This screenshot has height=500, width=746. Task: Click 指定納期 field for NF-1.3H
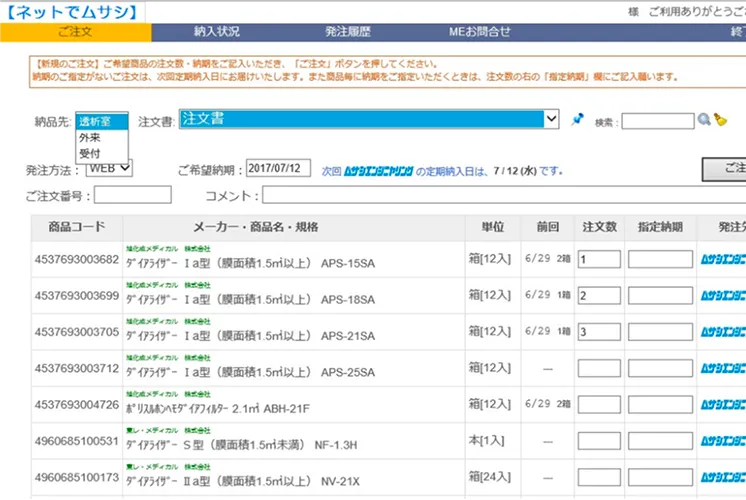click(x=660, y=441)
